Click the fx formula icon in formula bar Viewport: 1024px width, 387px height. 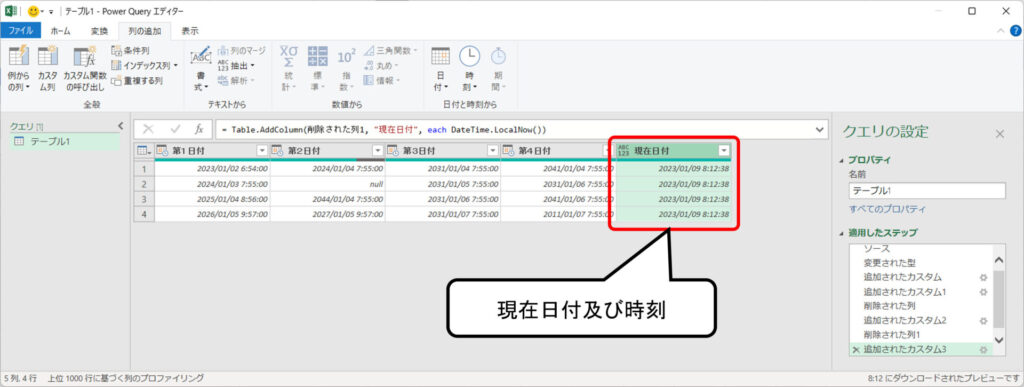(199, 129)
